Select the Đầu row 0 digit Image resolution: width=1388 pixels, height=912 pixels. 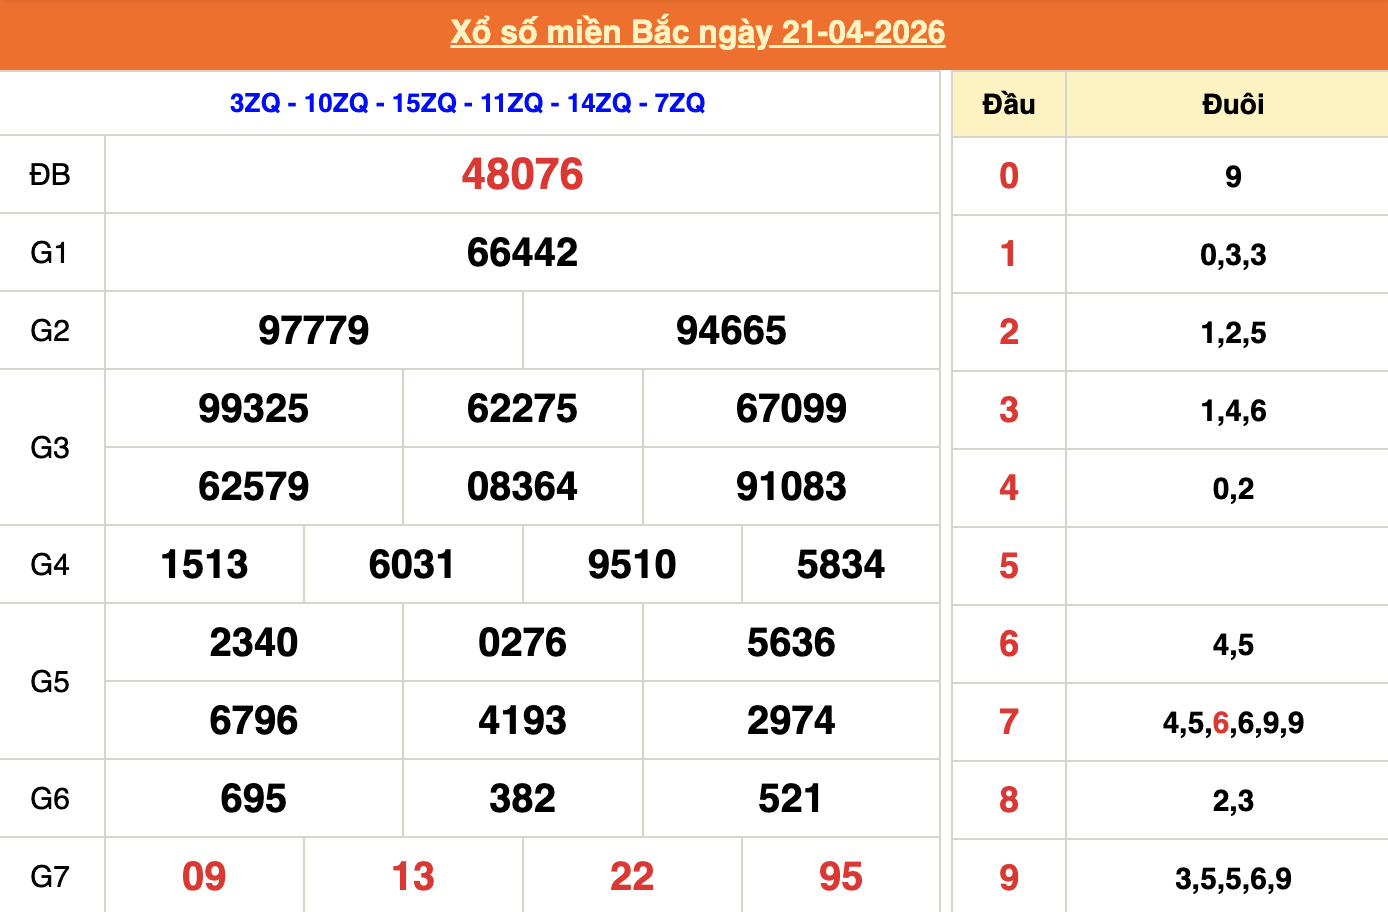point(1009,176)
